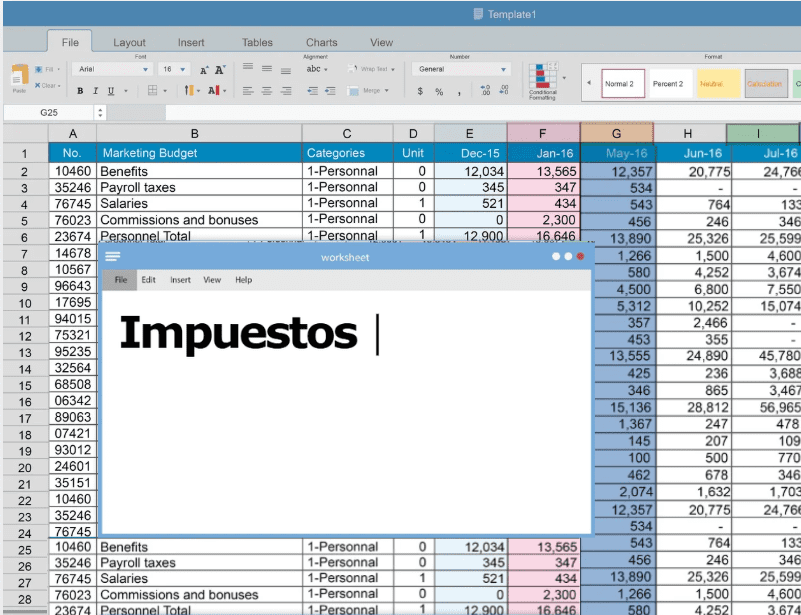Click the increase indent icon
The width and height of the screenshot is (801, 615).
(x=330, y=91)
